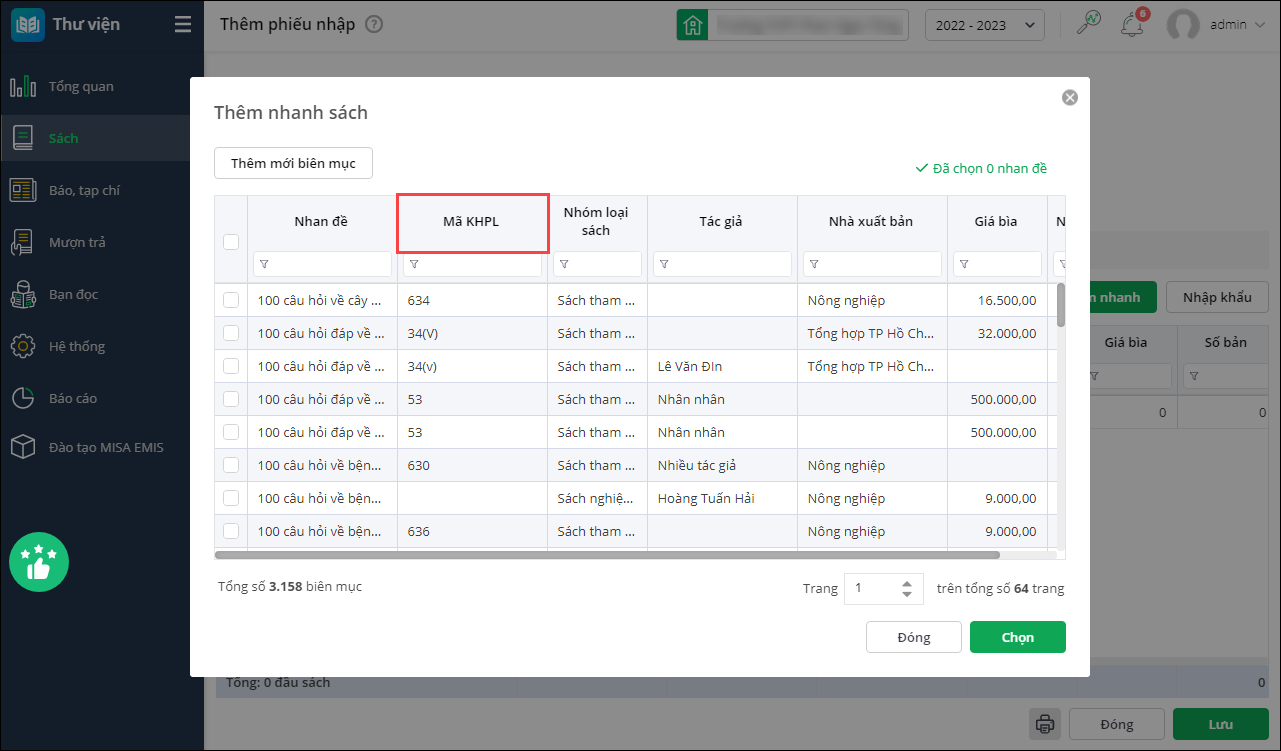
Task: Click the Nhập khẩu button behind dialog
Action: tap(1217, 297)
